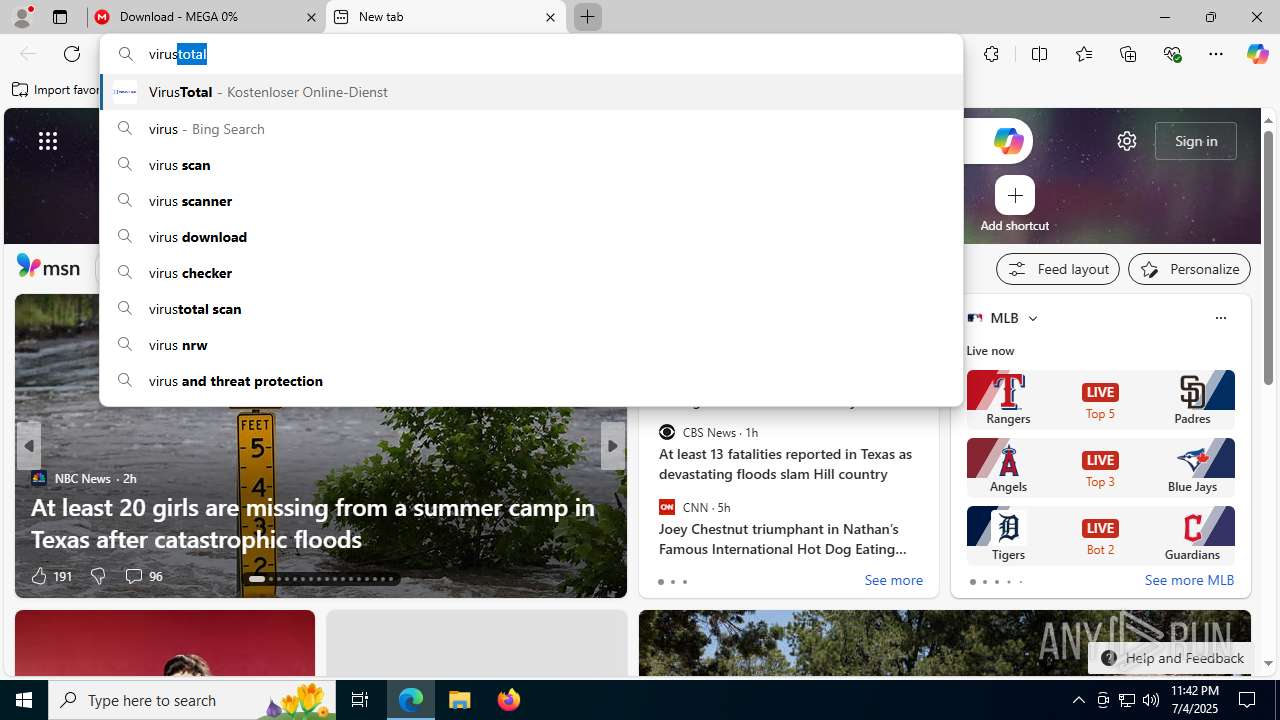Open Feed layout options

pyautogui.click(x=1058, y=269)
